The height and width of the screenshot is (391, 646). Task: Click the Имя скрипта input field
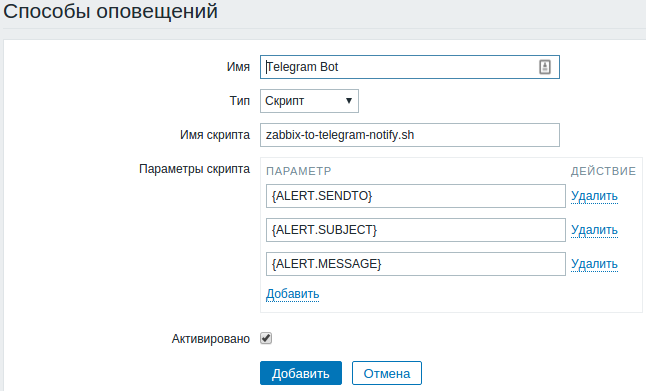(x=410, y=135)
